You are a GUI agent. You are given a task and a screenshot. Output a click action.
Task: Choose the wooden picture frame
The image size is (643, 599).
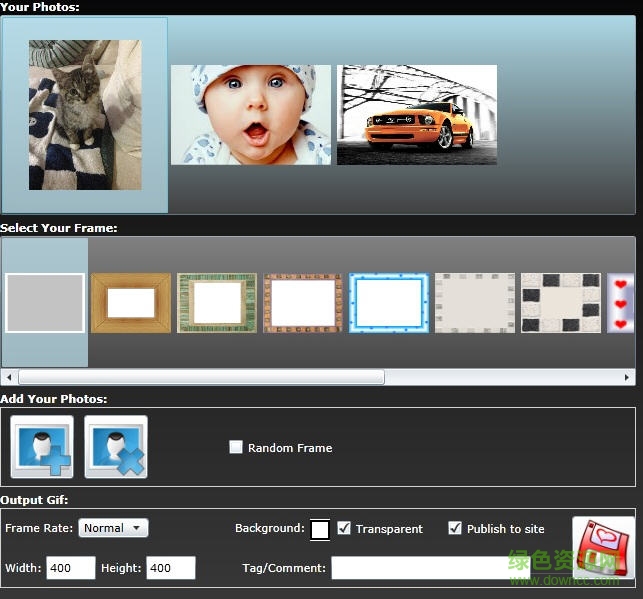pos(131,302)
